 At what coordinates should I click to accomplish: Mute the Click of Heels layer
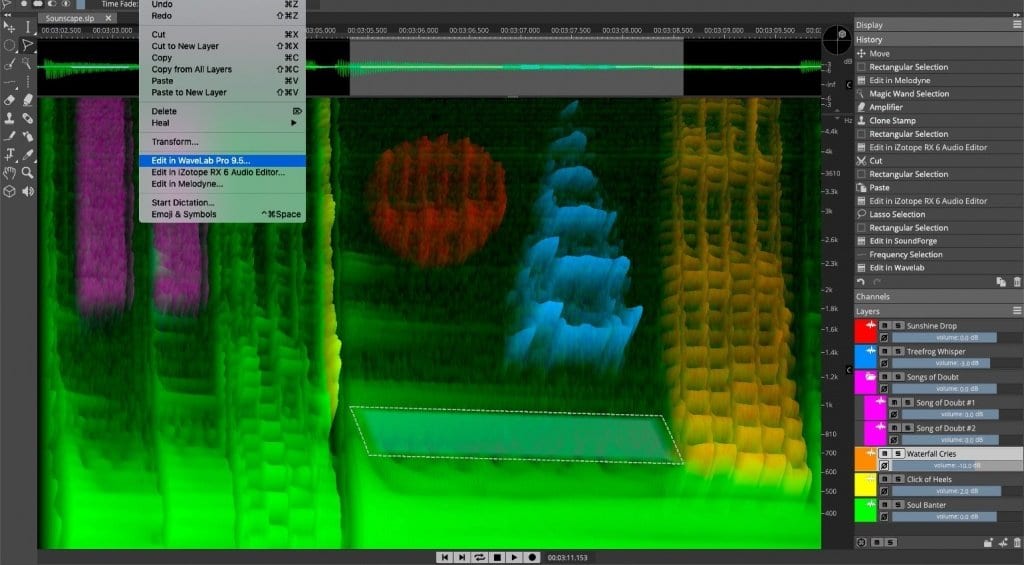click(885, 479)
